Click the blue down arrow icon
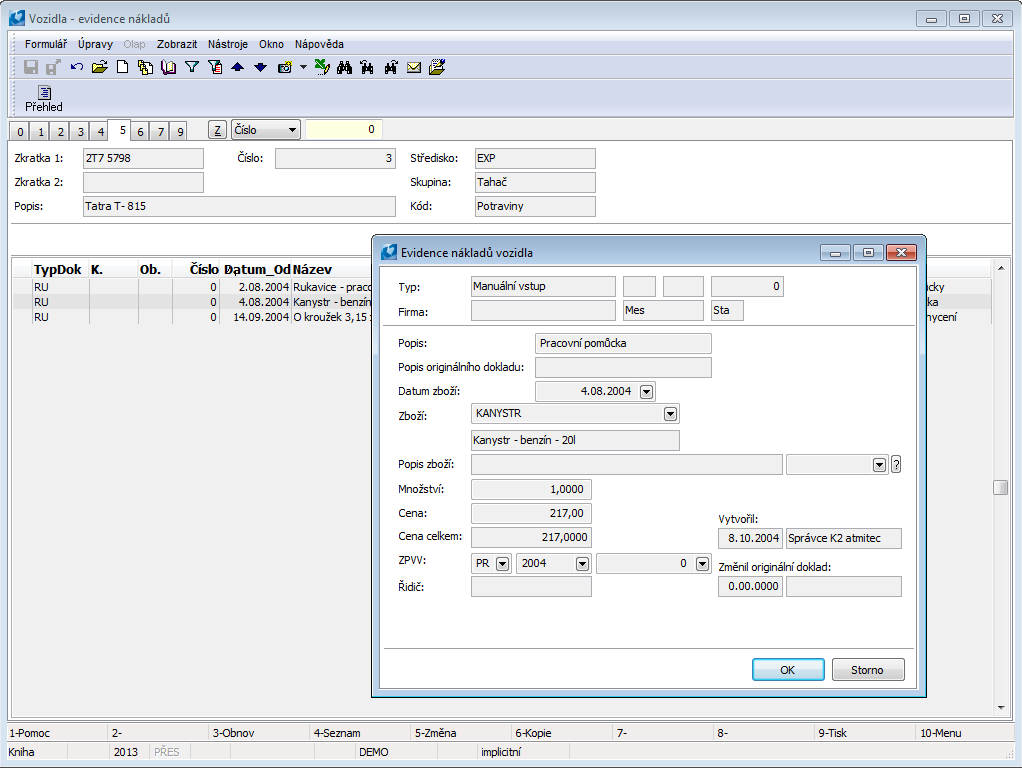Image resolution: width=1022 pixels, height=768 pixels. [260, 68]
